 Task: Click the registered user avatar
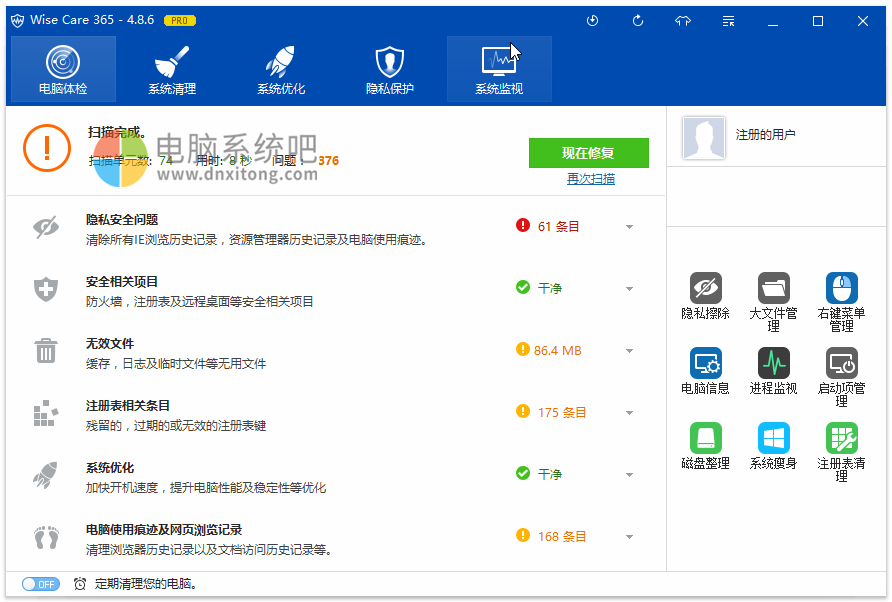704,138
